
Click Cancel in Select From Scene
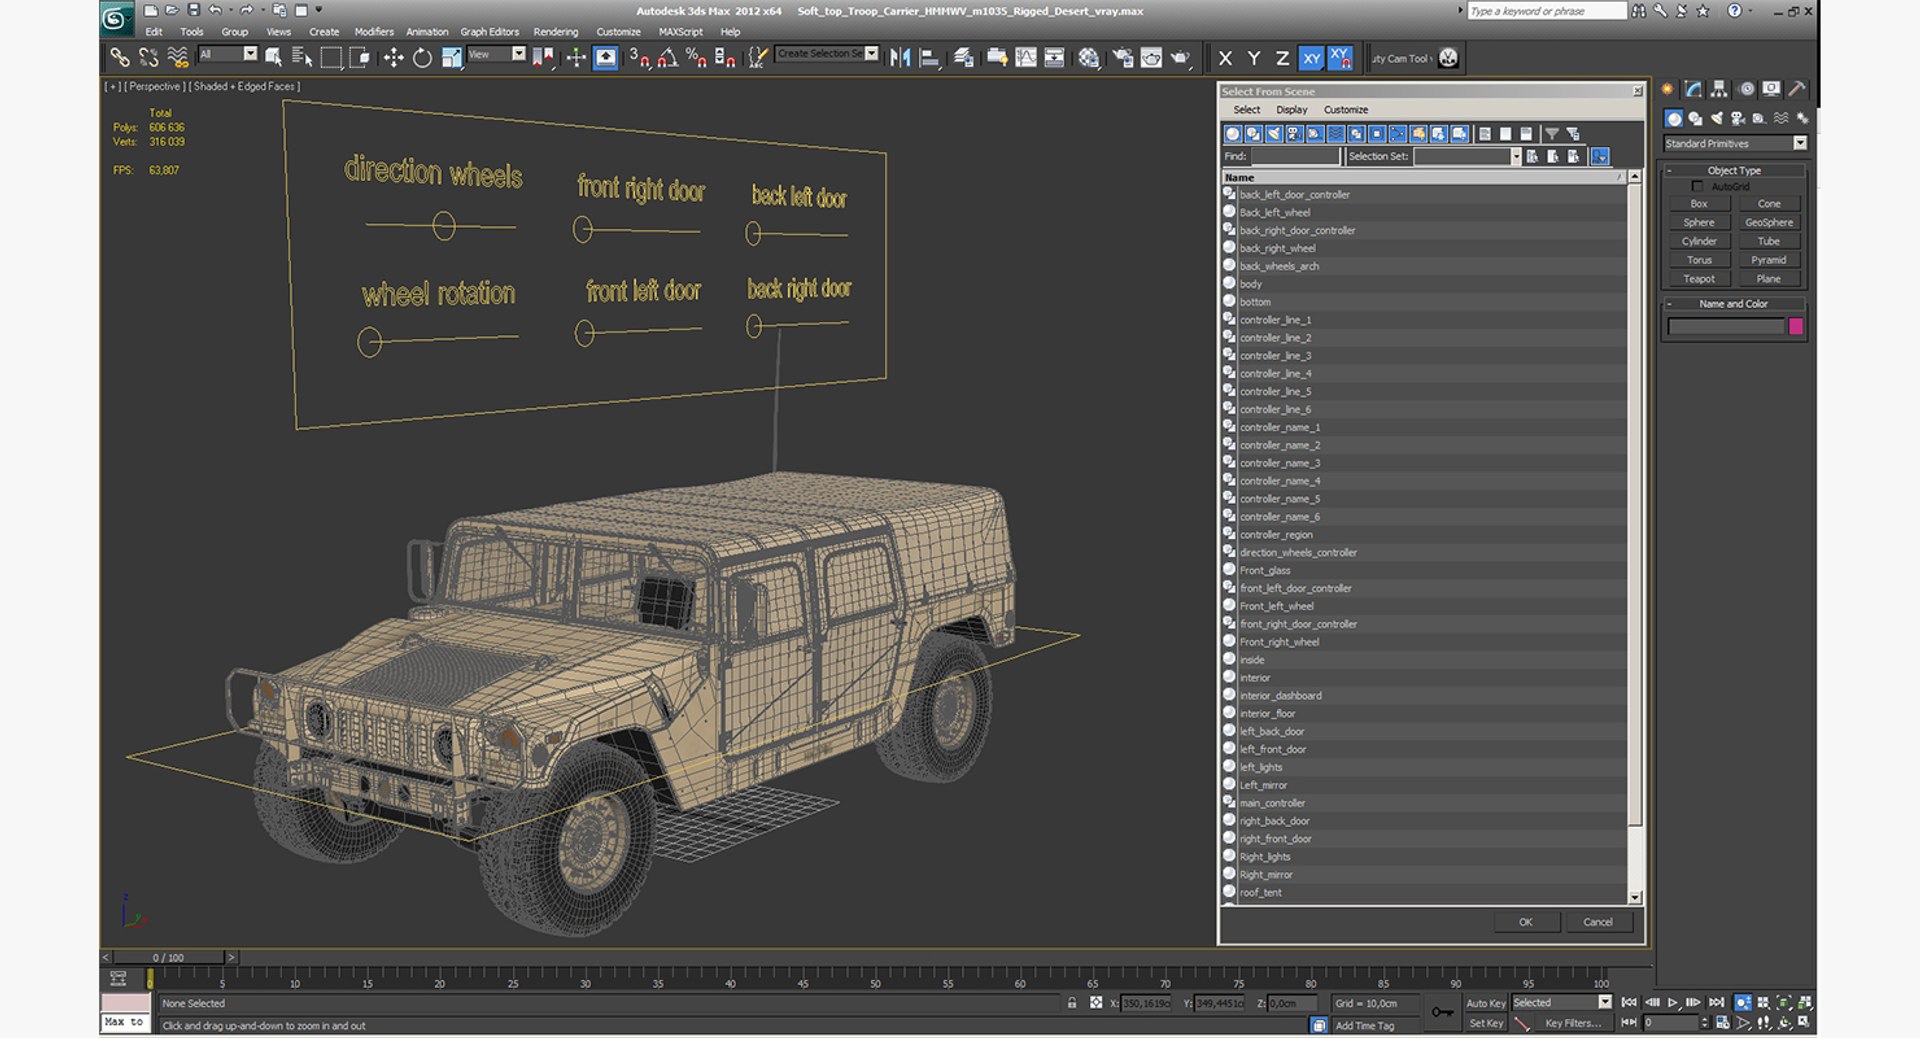point(1597,922)
